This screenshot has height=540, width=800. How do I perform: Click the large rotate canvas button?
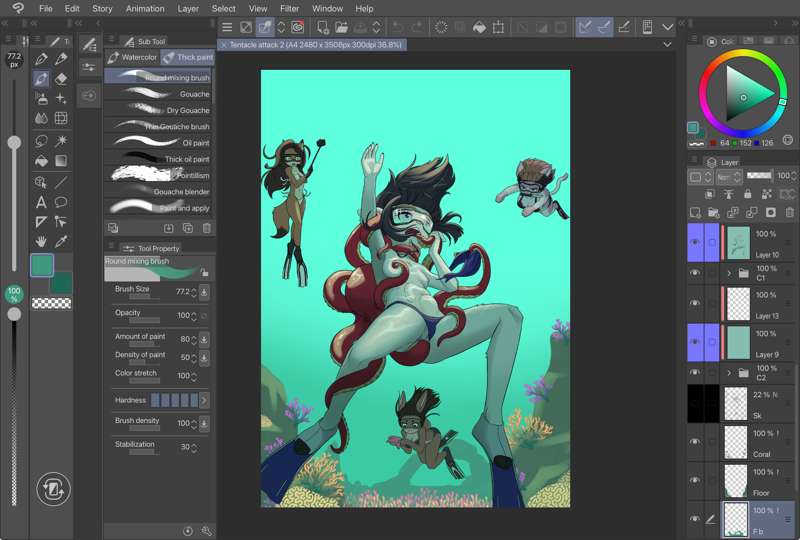pyautogui.click(x=53, y=489)
